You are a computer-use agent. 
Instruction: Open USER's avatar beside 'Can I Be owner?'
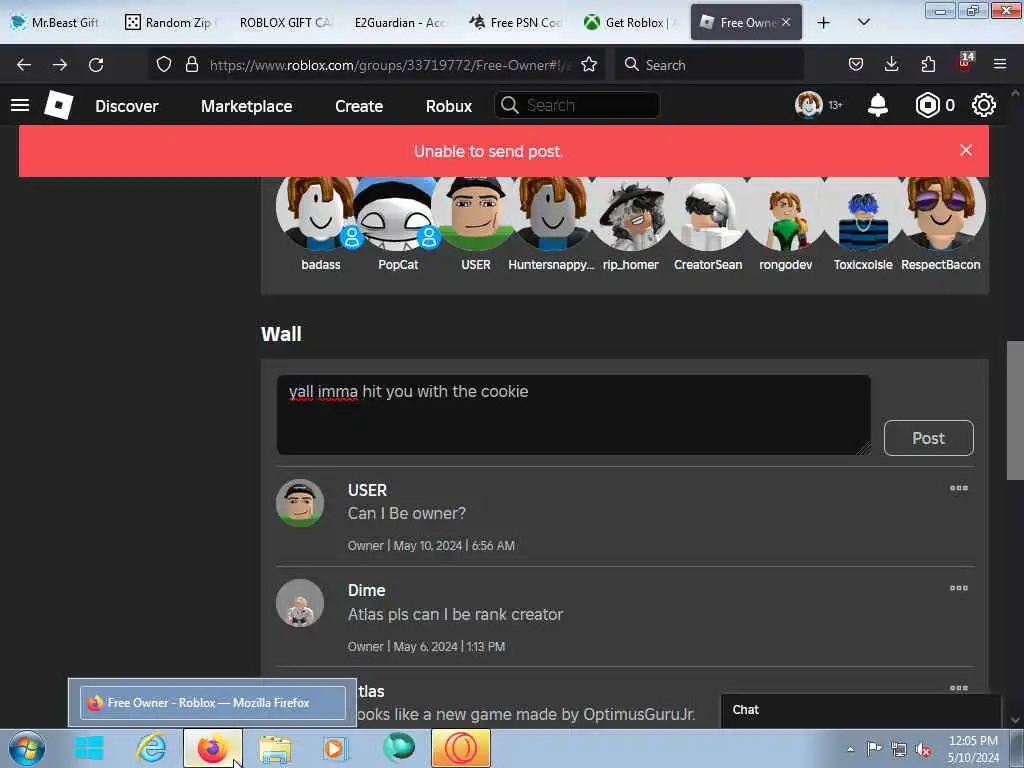tap(300, 503)
